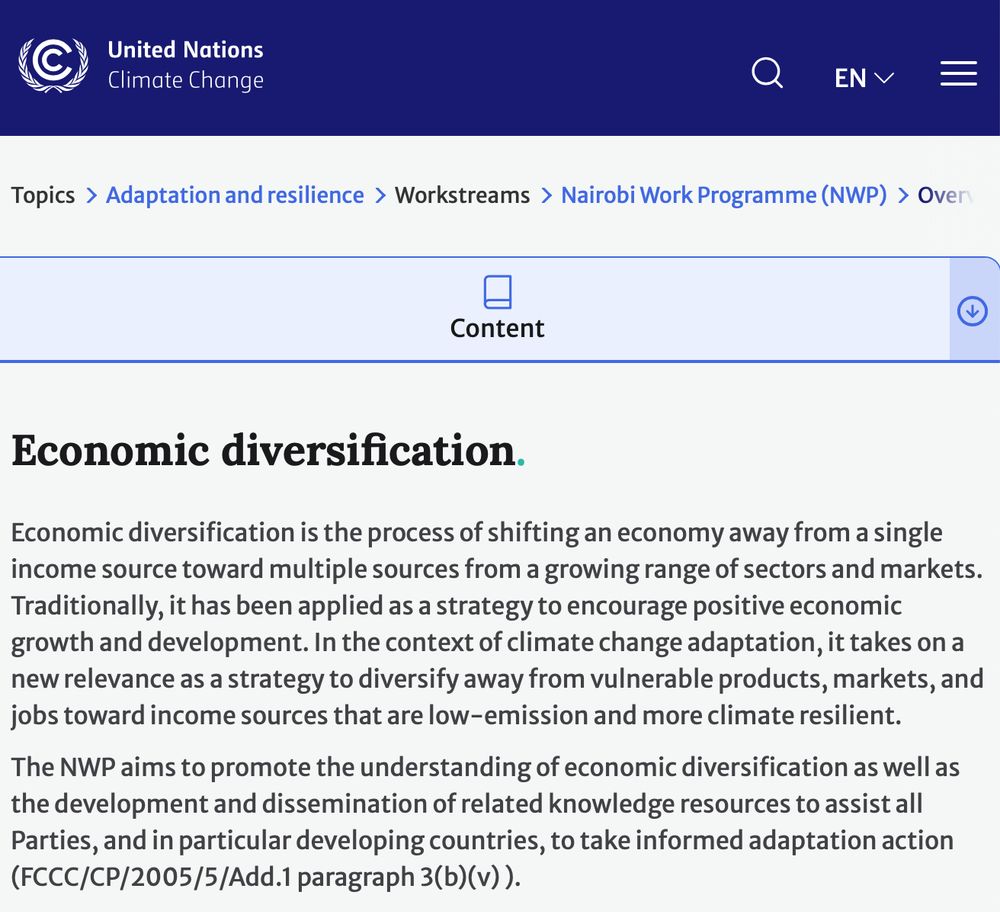
Task: Open Nairobi Work Programme (NWP) breadcrumb
Action: pos(724,195)
